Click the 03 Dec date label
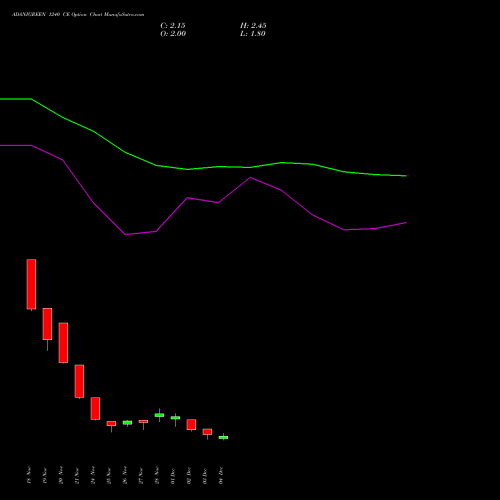500x500 pixels. [x=205, y=476]
